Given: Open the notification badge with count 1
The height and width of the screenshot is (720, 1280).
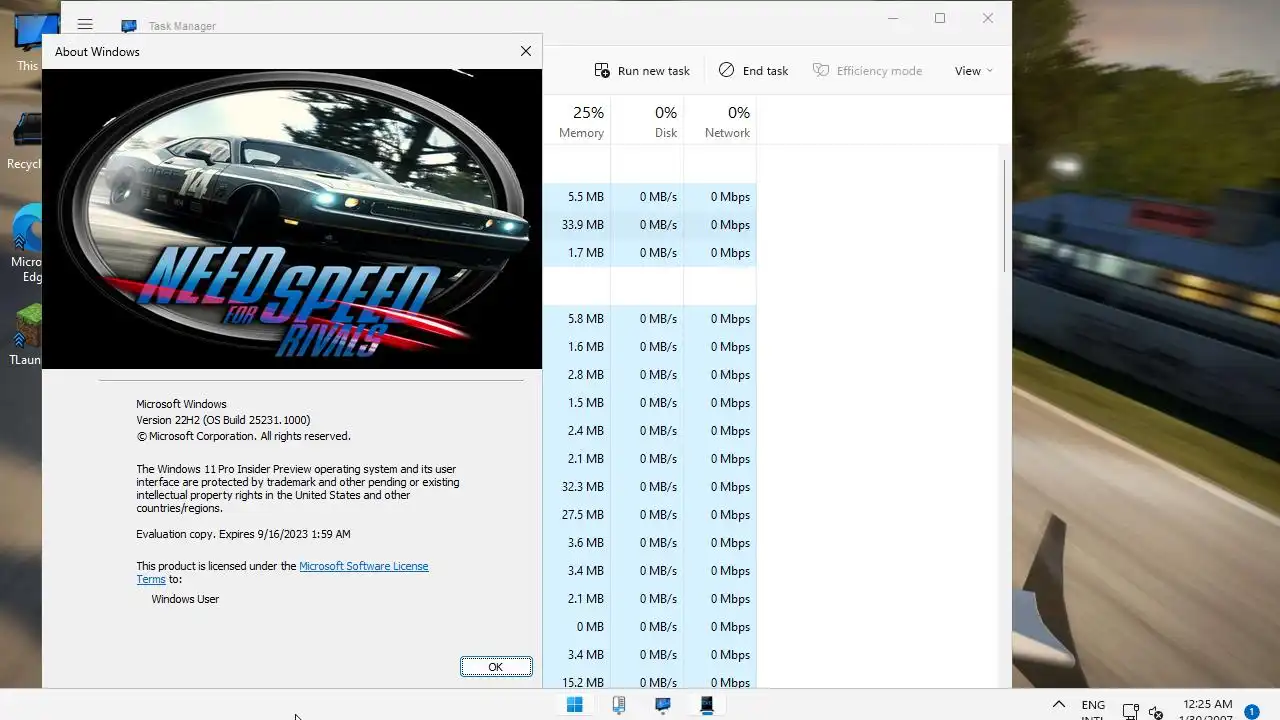Looking at the screenshot, I should click(1252, 712).
